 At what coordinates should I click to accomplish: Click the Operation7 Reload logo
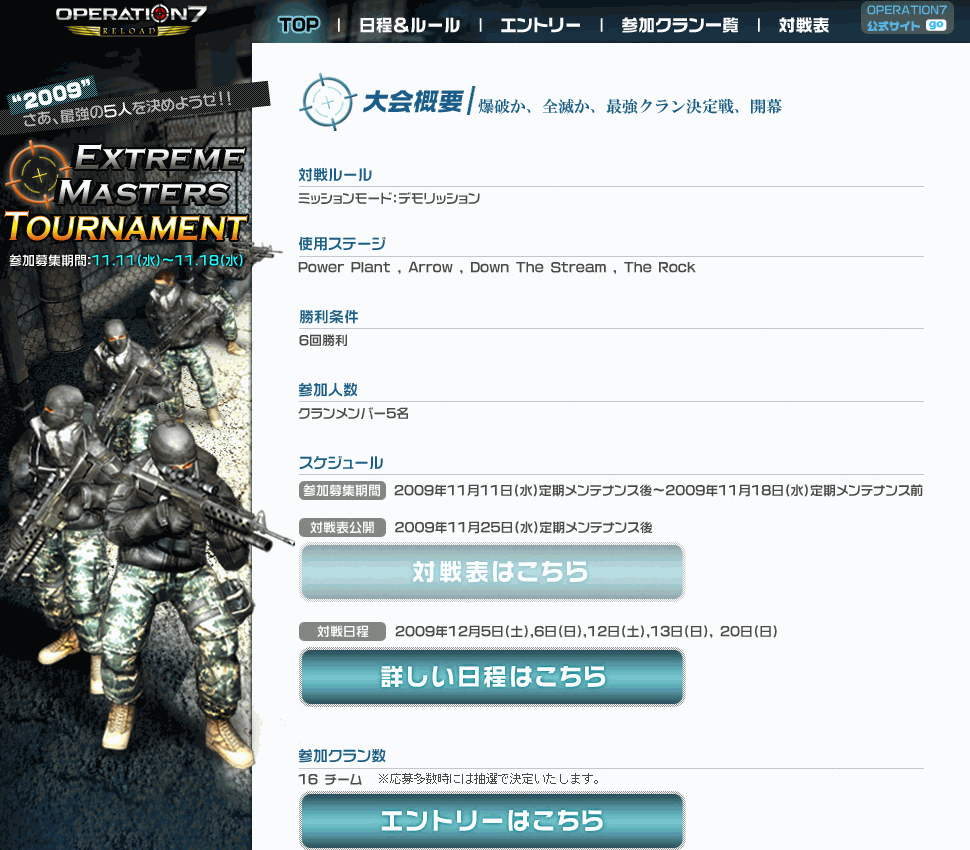click(x=130, y=21)
